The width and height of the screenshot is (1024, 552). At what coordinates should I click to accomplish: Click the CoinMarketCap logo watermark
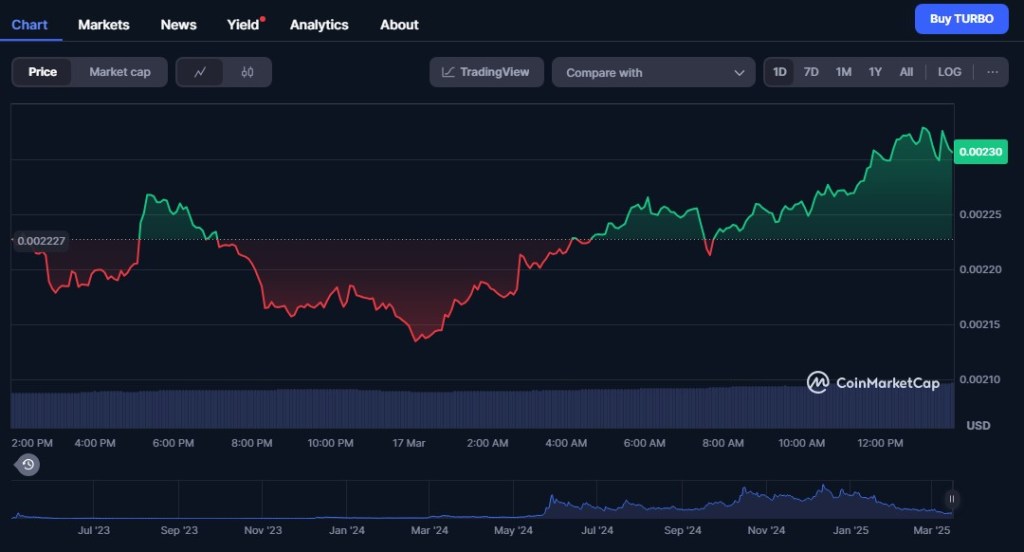tap(874, 382)
